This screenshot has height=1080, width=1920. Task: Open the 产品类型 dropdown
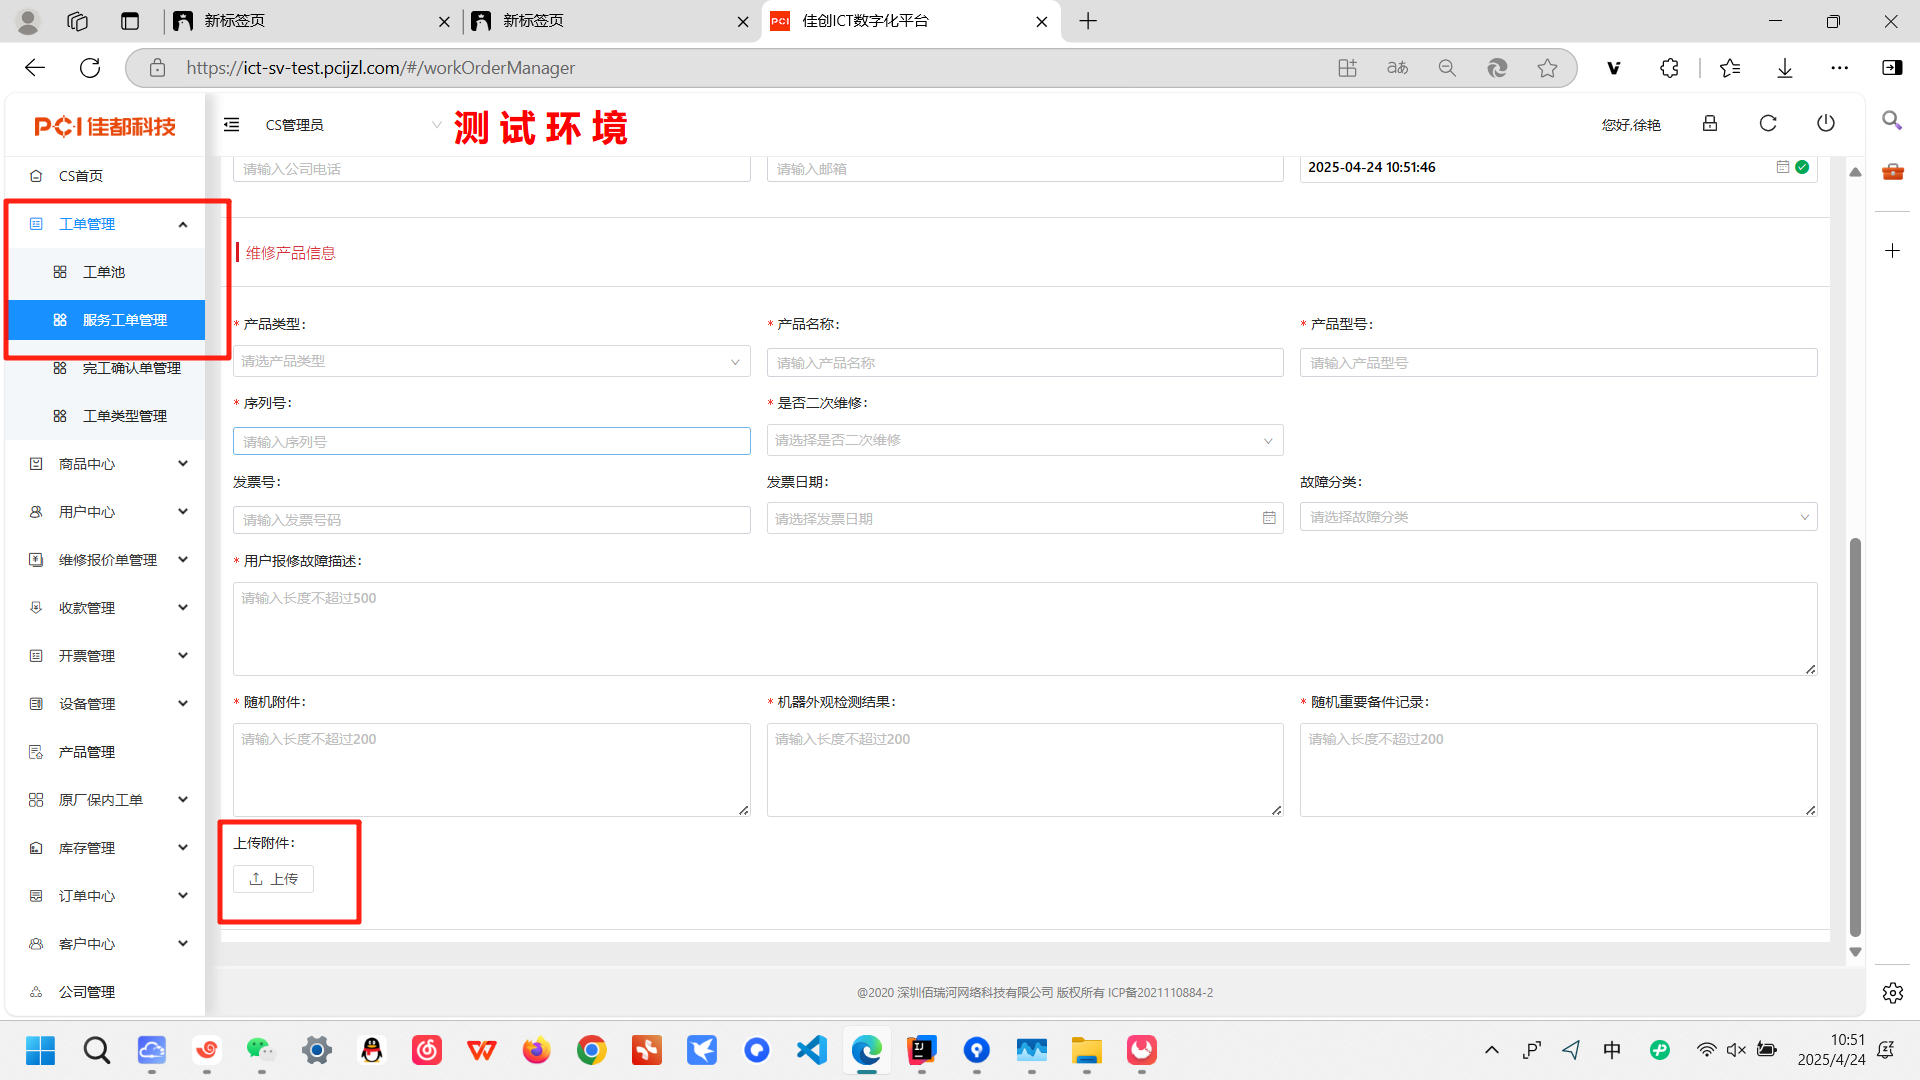click(491, 361)
